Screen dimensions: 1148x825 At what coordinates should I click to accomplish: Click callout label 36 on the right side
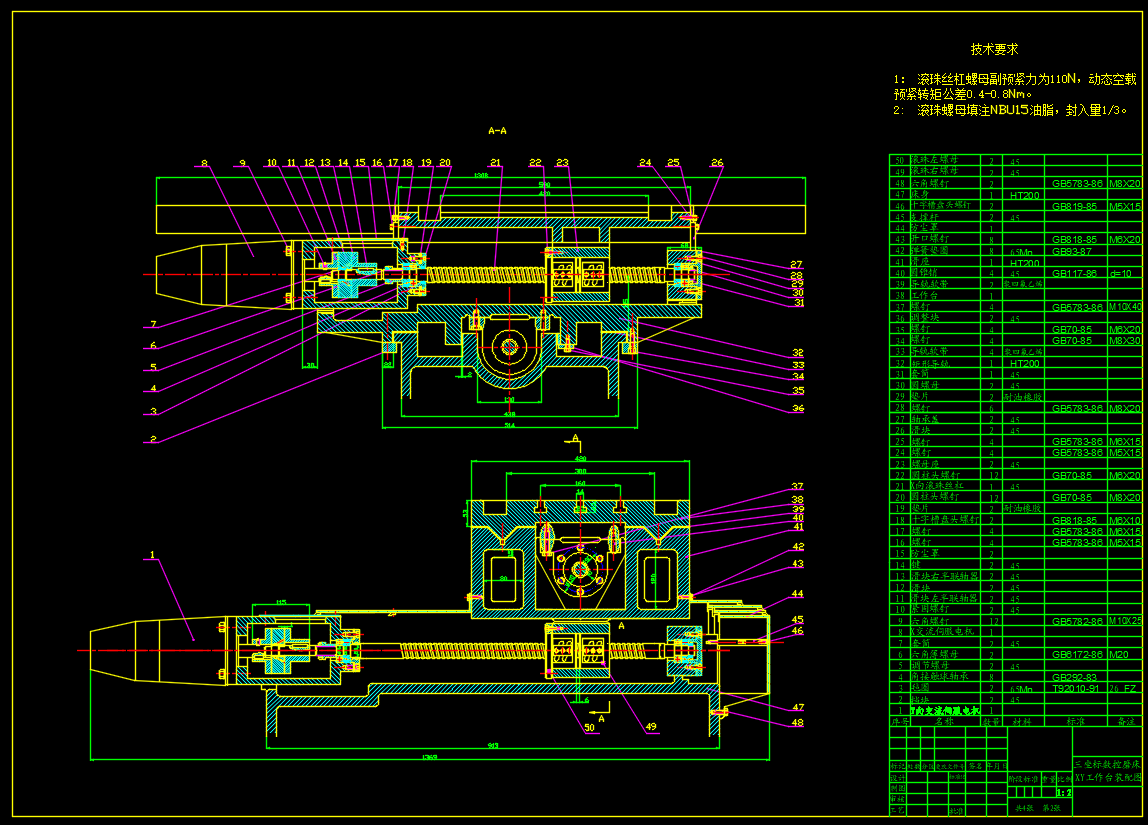798,408
